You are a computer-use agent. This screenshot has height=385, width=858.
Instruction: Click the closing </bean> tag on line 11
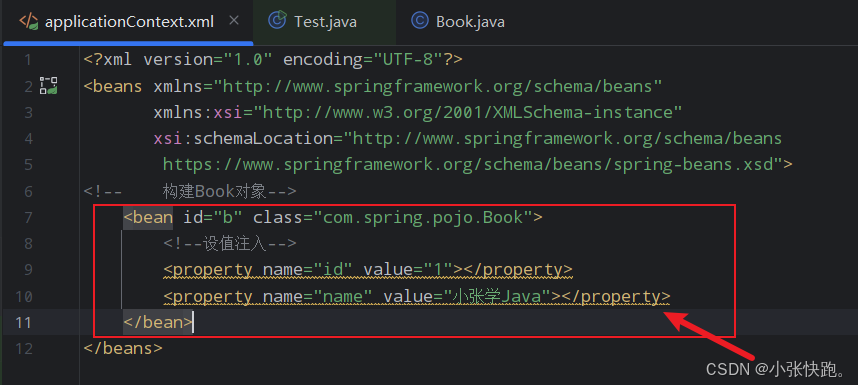tap(158, 323)
